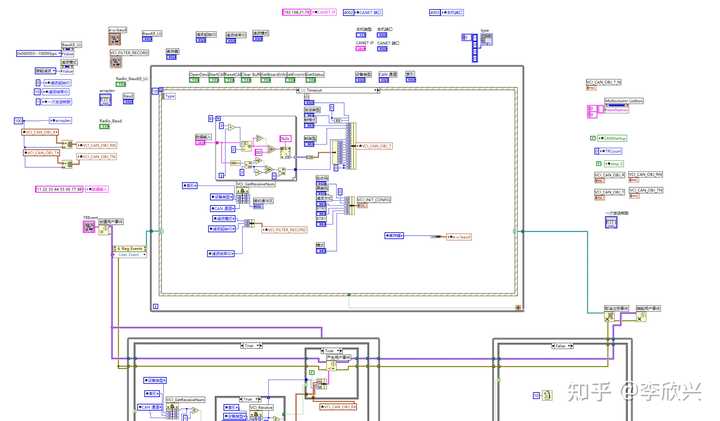Select the Build Array node feeding VCI_CAN_OBJ_TN
Screen dimensions: 720x421
pyautogui.click(x=67, y=164)
